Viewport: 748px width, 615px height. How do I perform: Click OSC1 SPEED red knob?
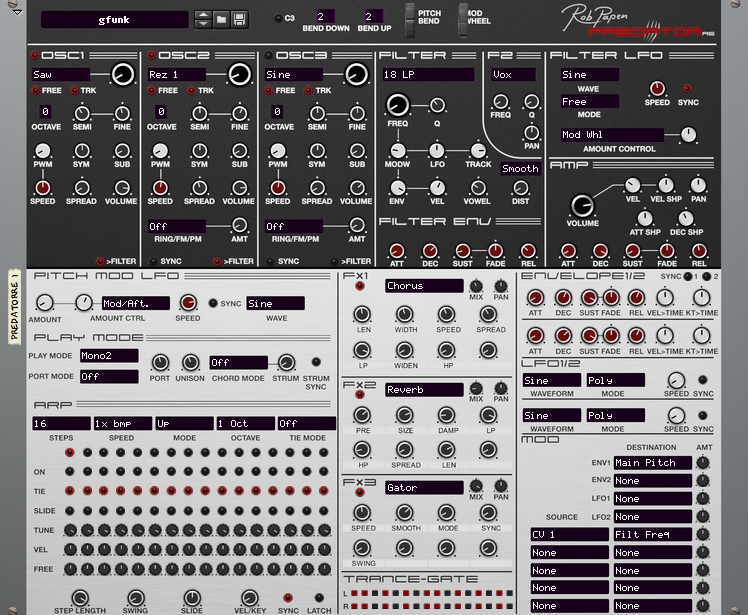pos(42,188)
